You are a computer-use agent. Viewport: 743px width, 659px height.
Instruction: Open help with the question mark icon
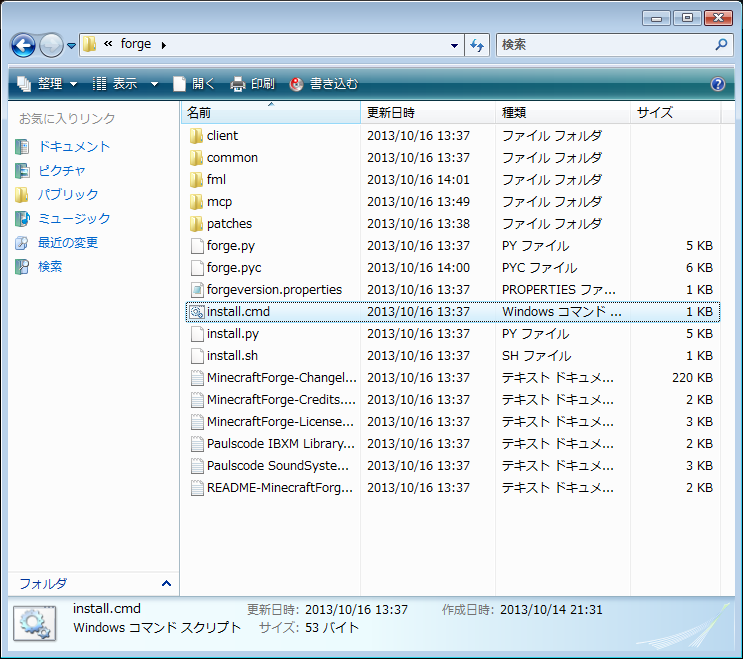tap(717, 84)
